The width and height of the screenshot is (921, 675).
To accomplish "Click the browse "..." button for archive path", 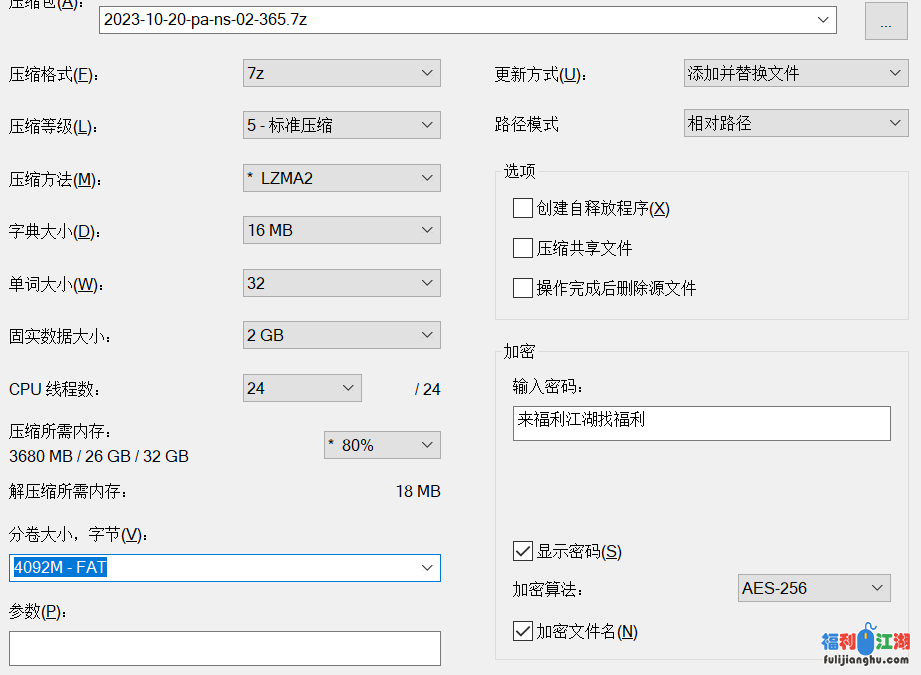I will pyautogui.click(x=885, y=21).
